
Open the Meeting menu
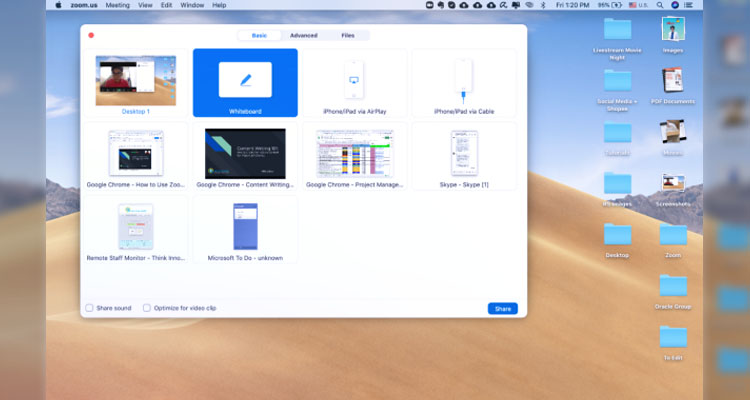point(117,5)
